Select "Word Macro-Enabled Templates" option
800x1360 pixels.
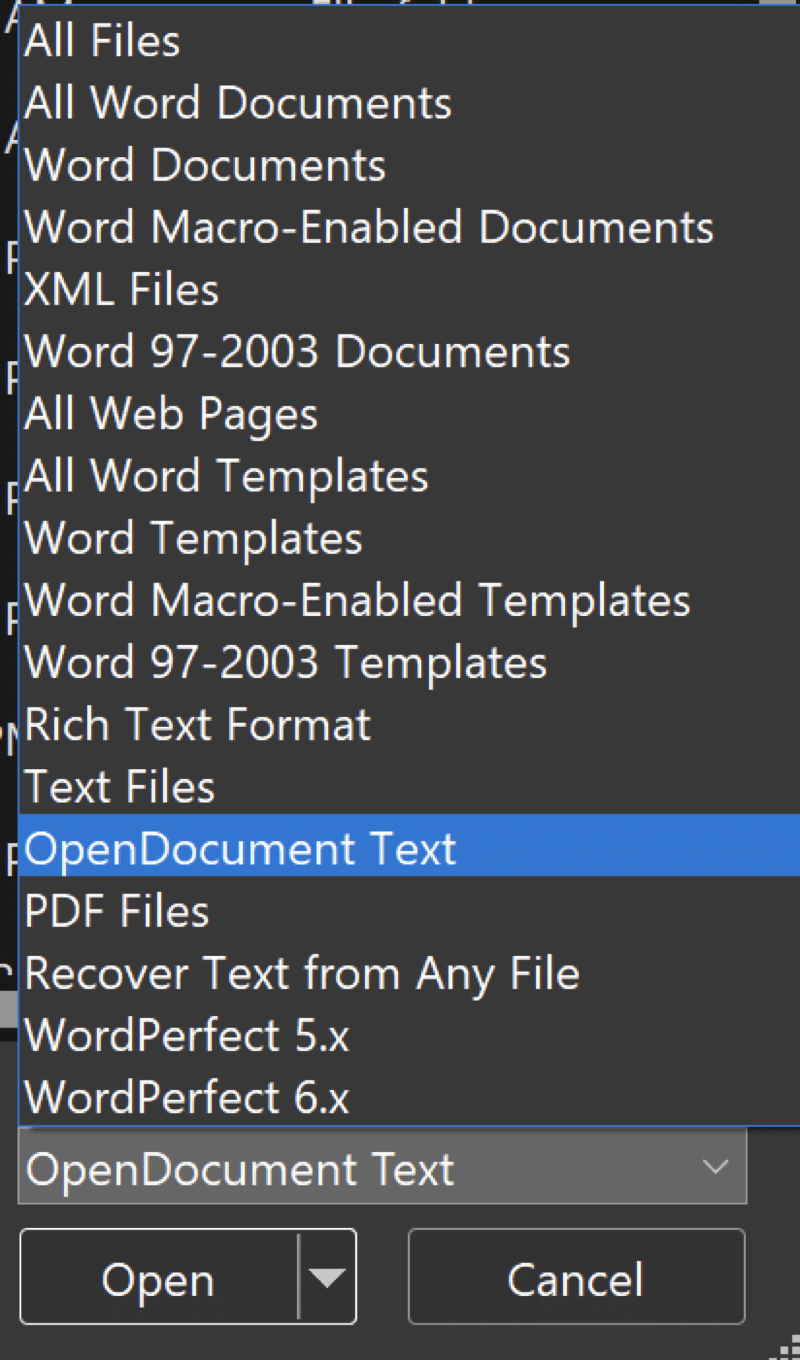coord(357,600)
